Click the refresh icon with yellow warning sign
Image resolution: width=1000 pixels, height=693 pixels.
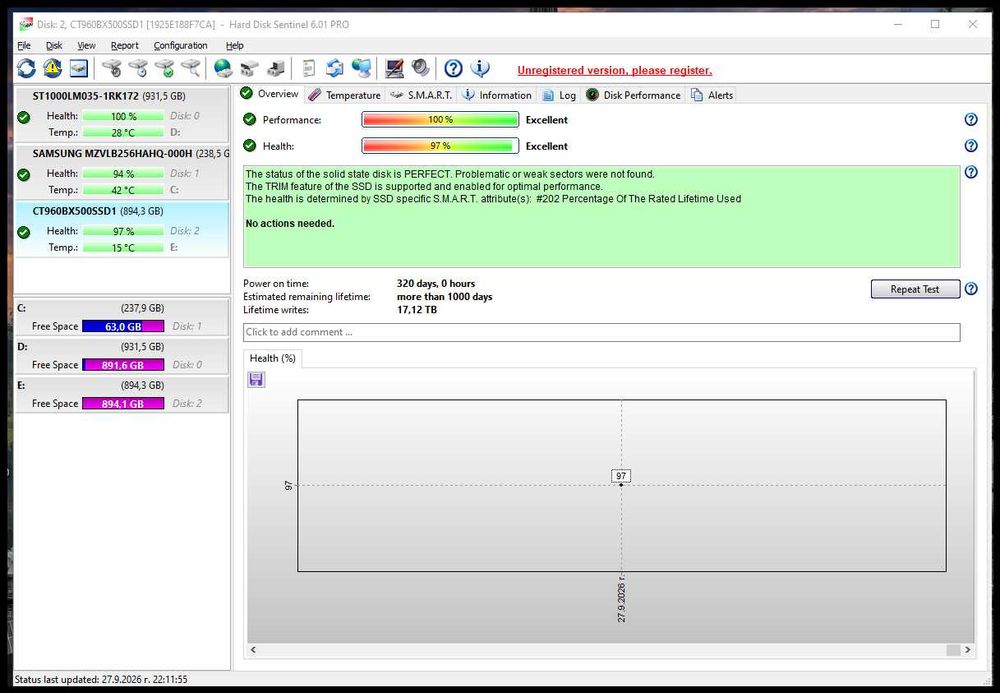[x=52, y=68]
